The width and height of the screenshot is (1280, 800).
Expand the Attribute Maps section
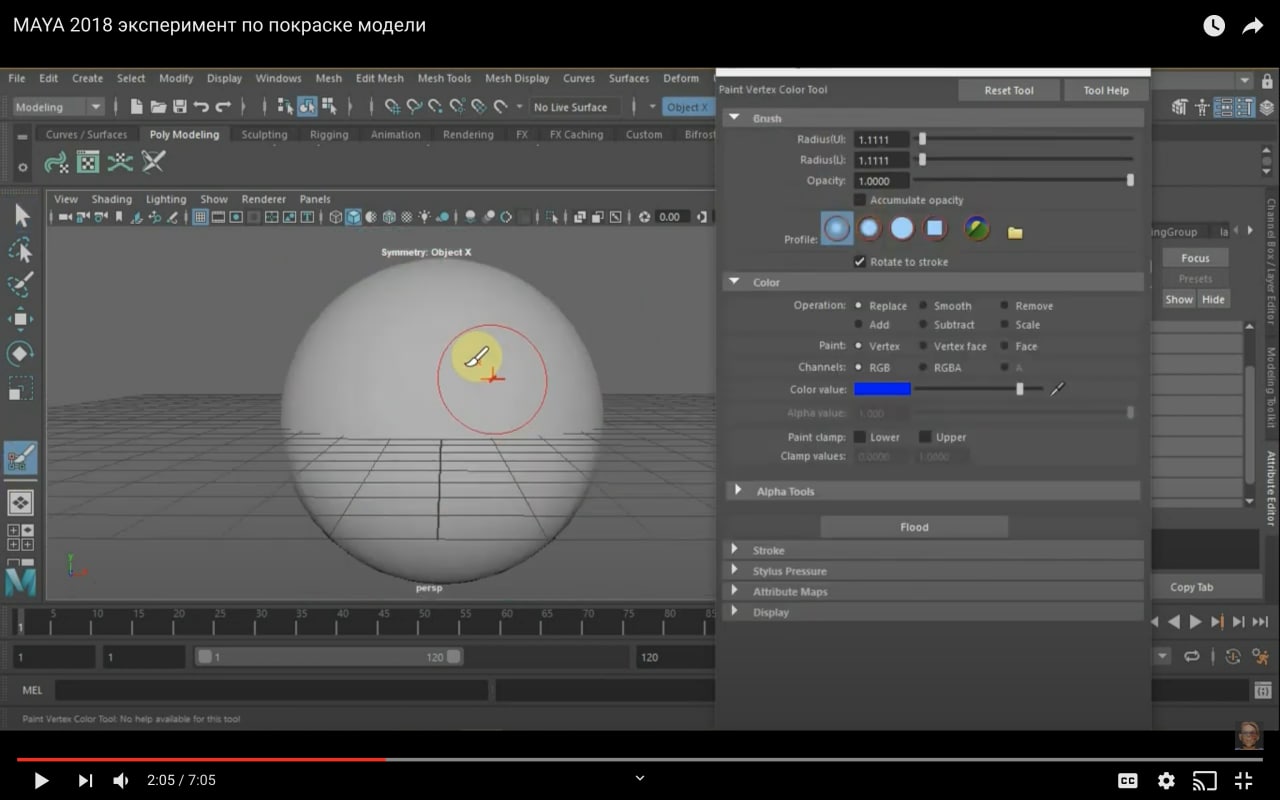click(x=735, y=591)
